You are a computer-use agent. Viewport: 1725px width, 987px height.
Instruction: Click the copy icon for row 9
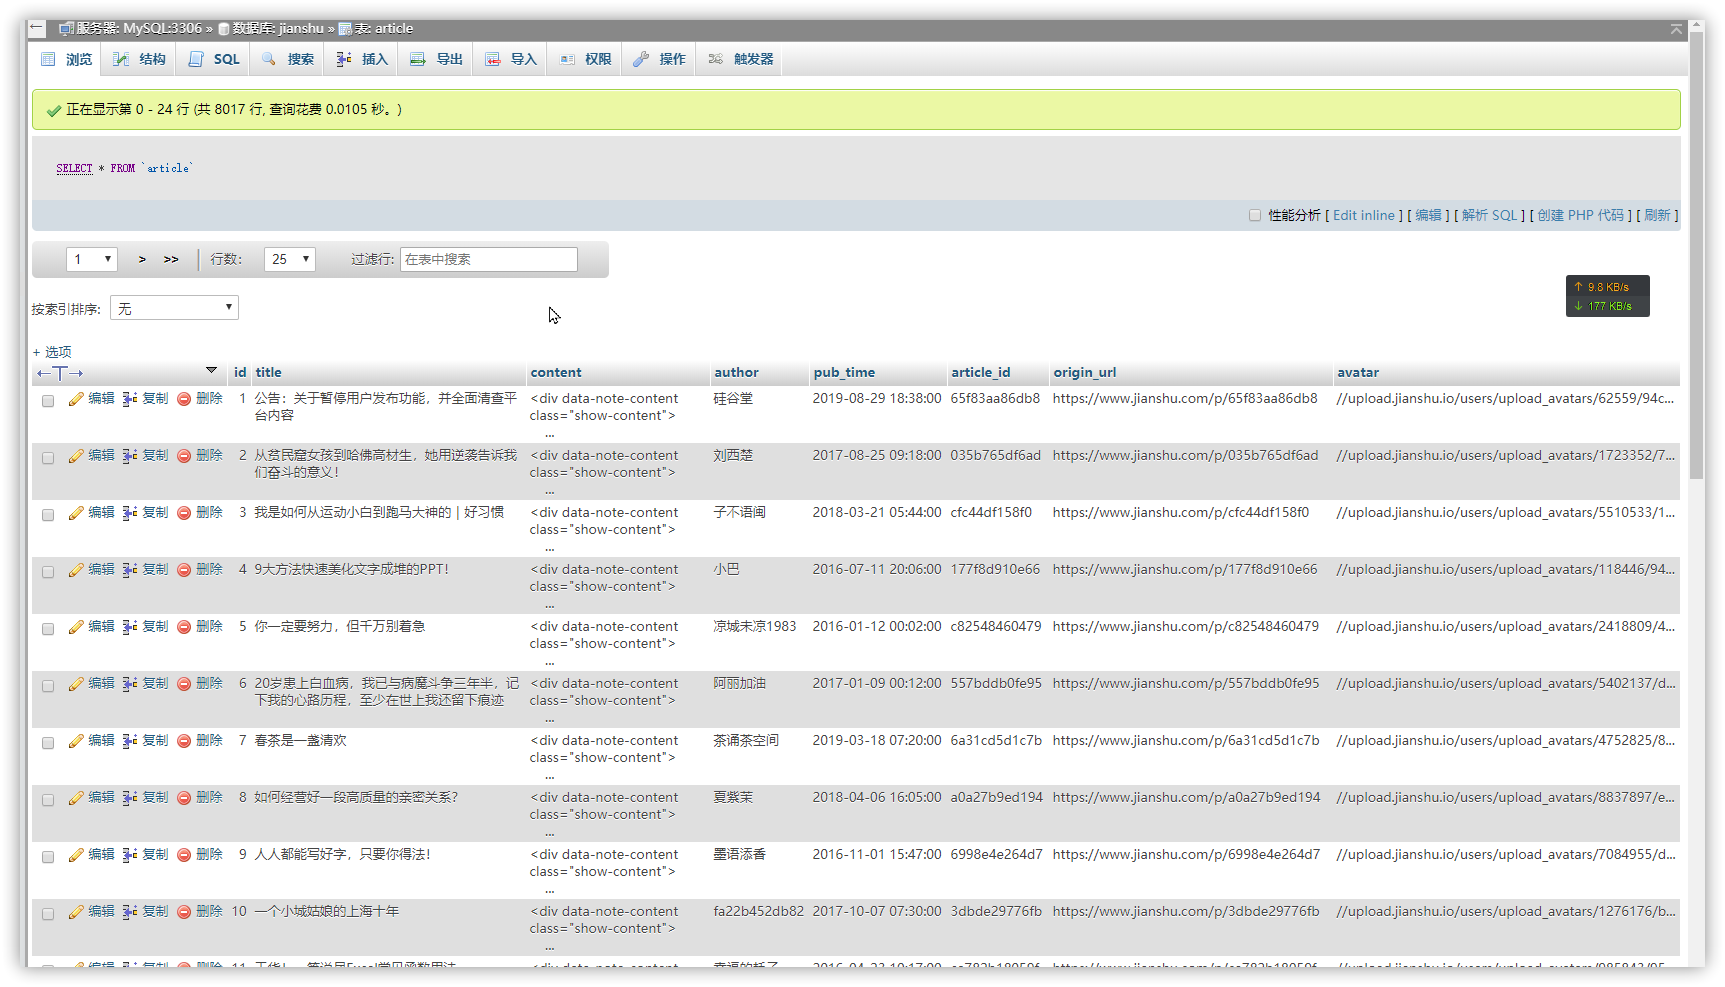(130, 855)
